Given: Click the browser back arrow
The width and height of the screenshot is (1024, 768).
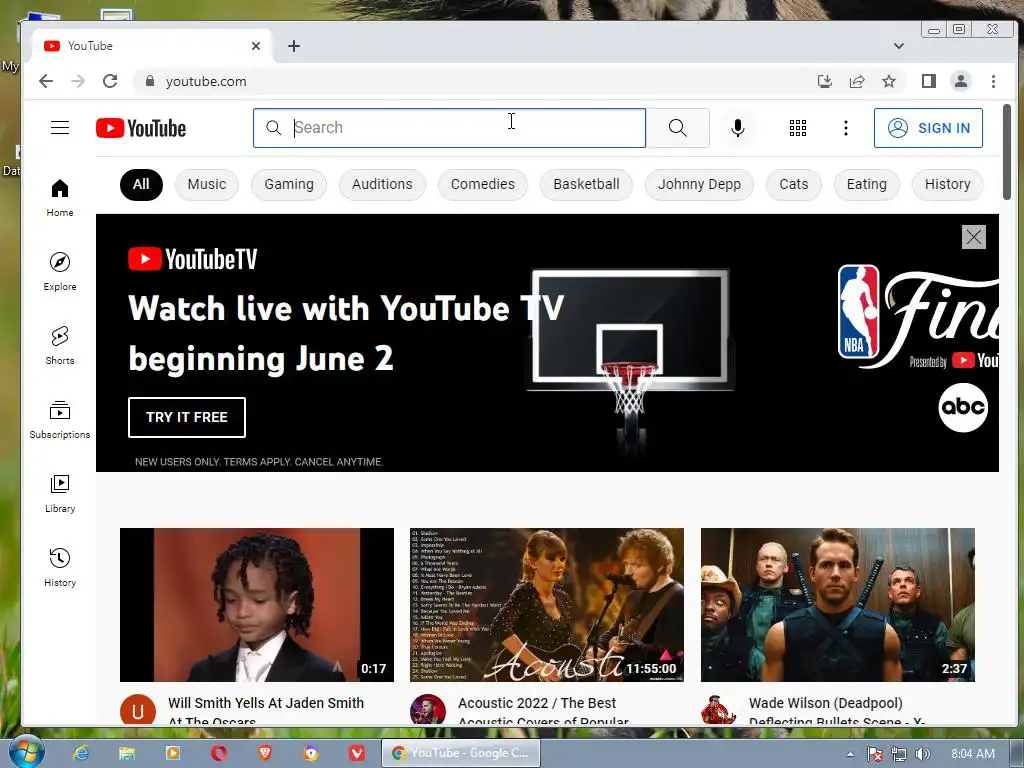Looking at the screenshot, I should [46, 81].
